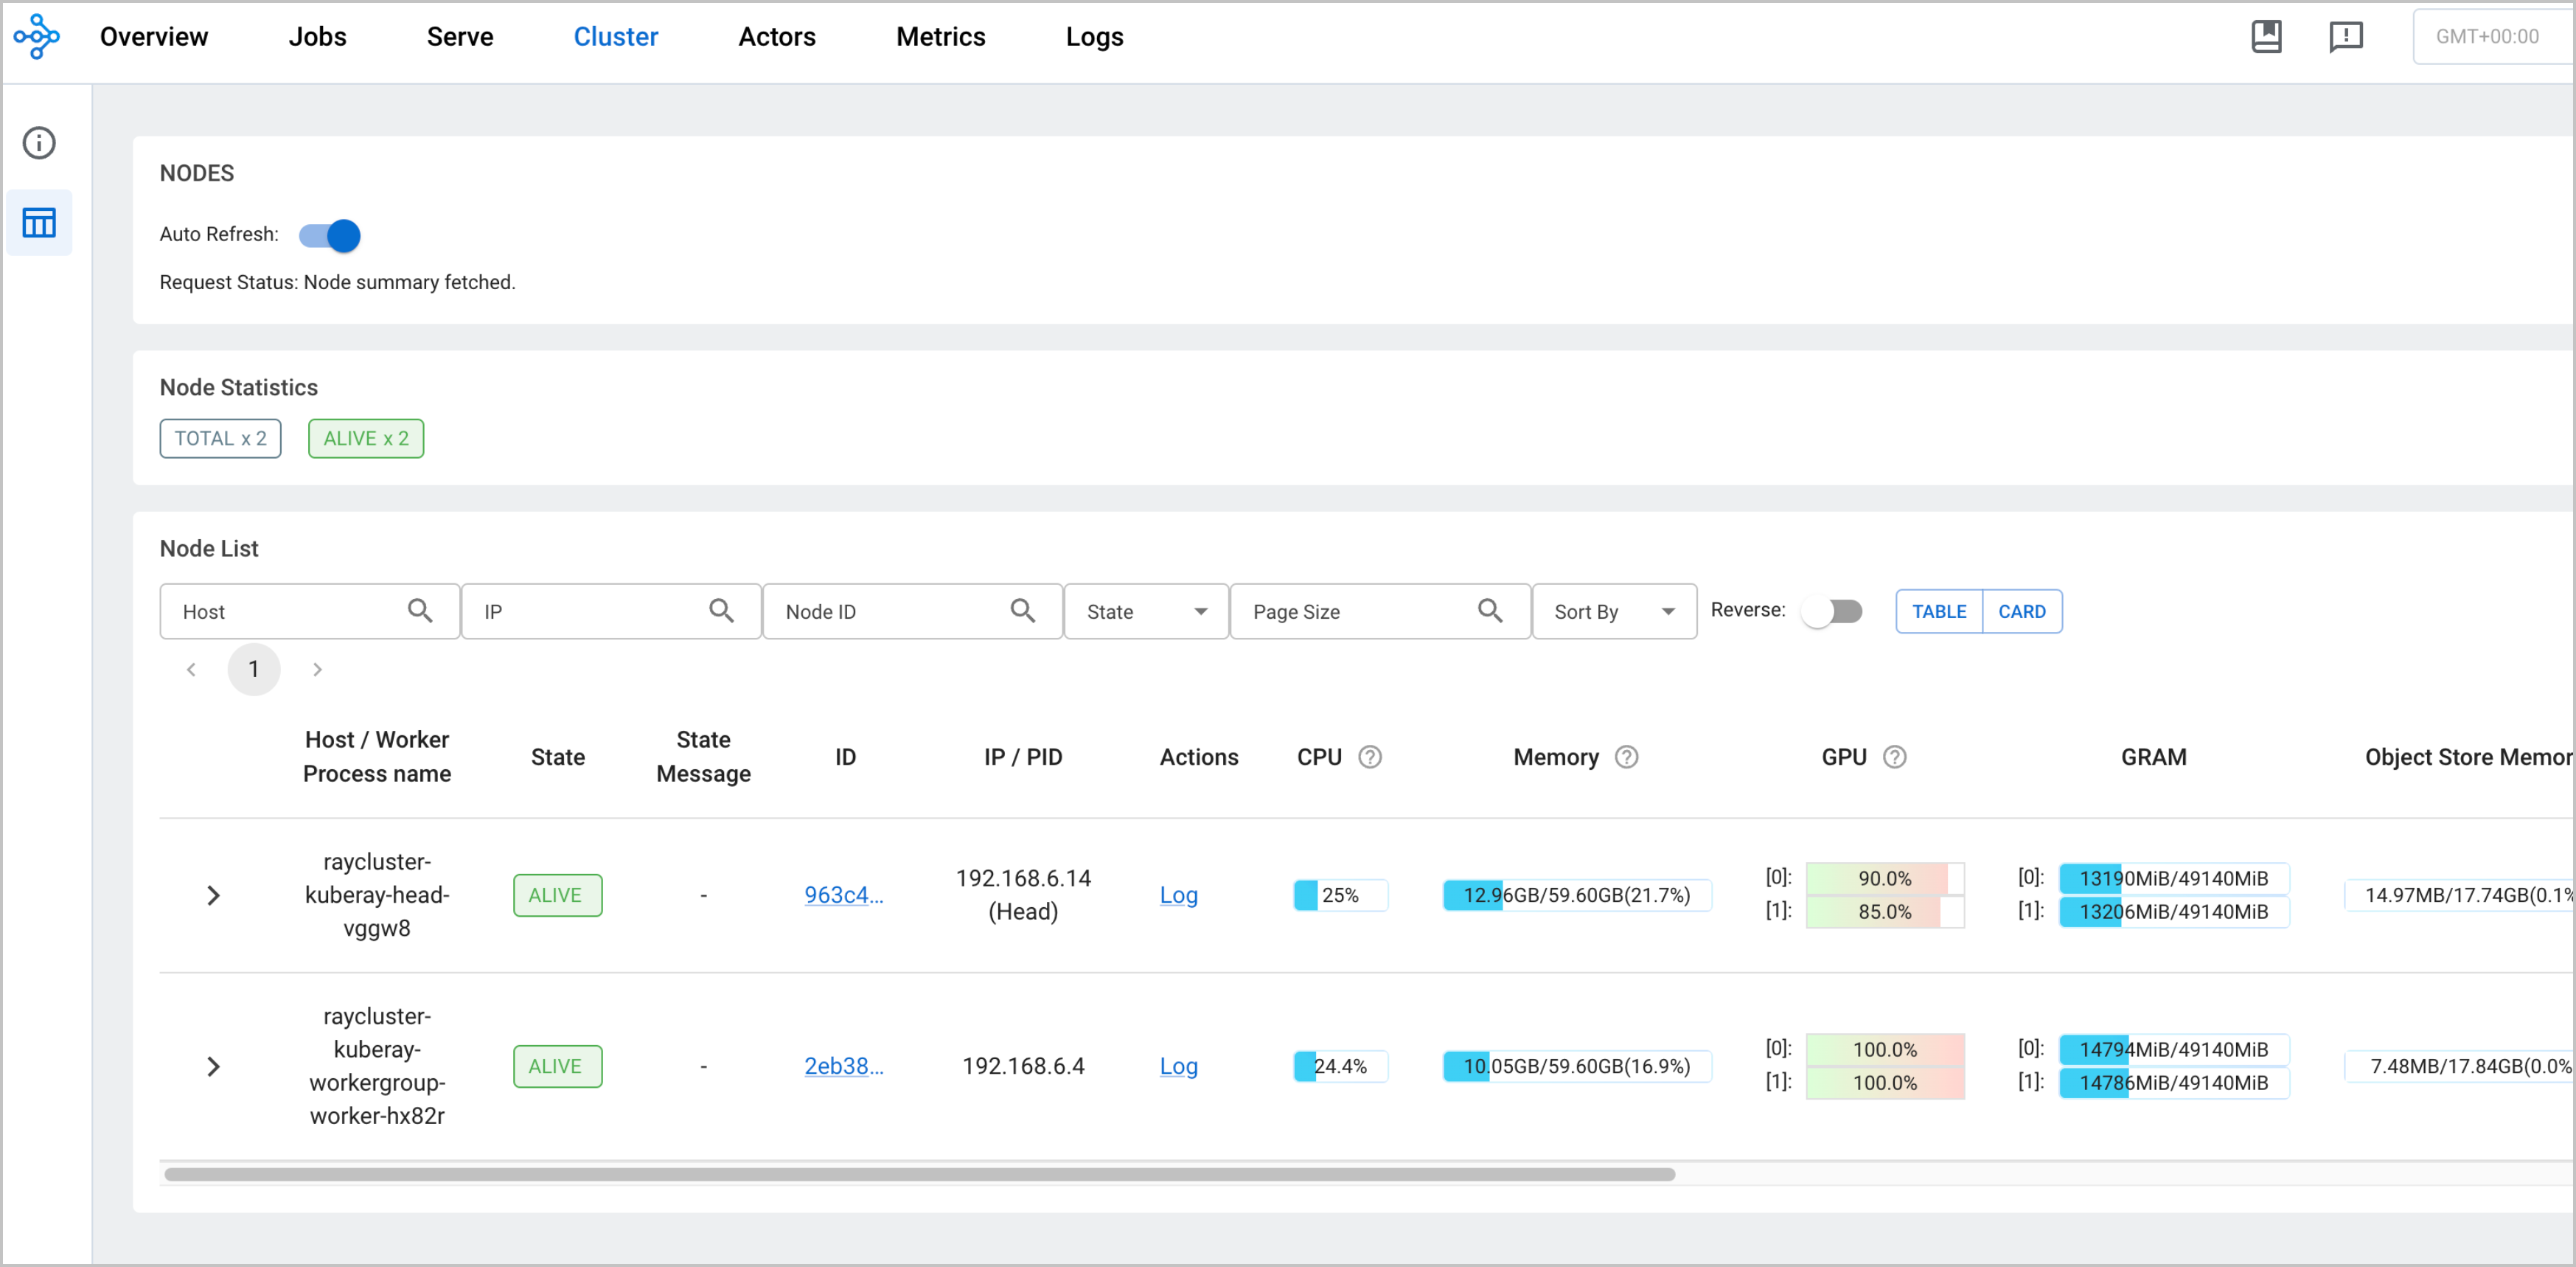Click the Node ID search magnifier icon

click(1022, 610)
